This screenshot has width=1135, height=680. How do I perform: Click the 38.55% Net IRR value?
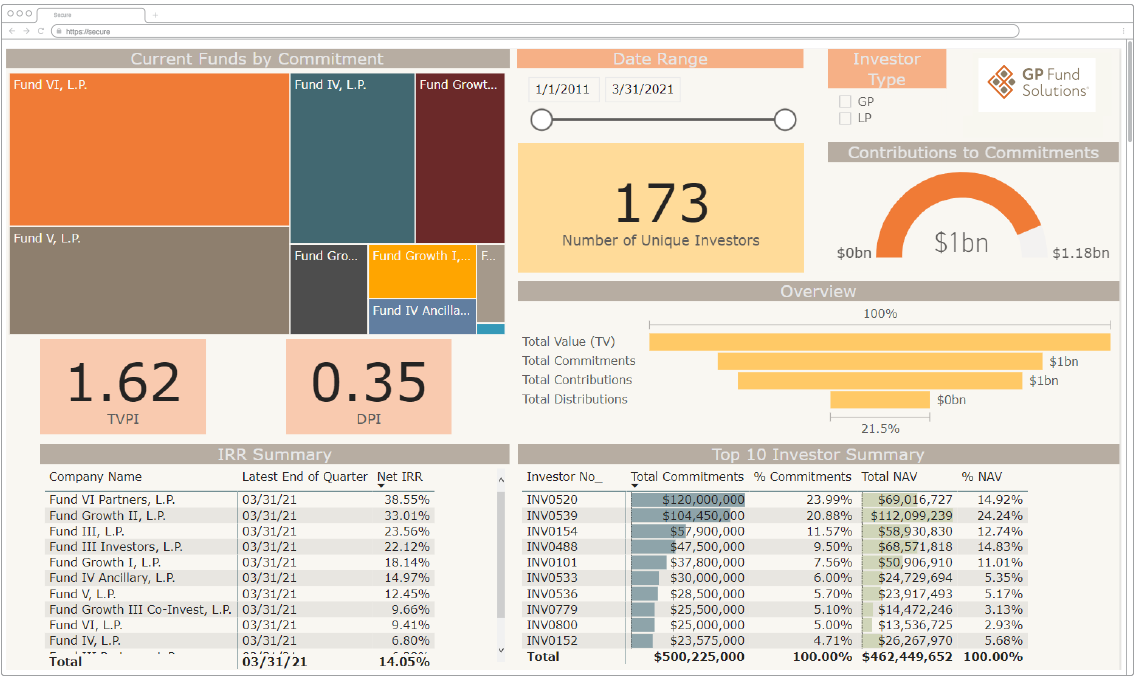coord(407,500)
